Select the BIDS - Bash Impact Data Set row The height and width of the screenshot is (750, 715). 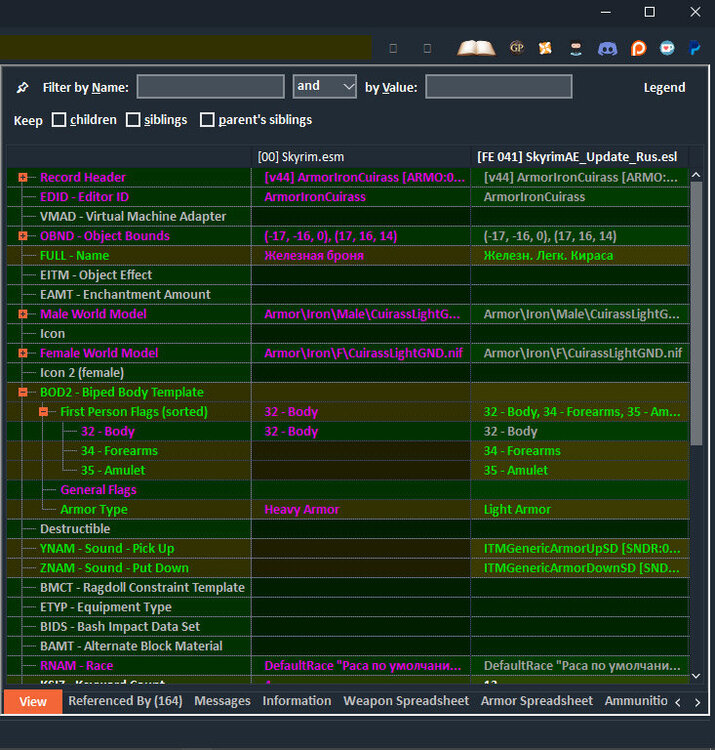point(348,627)
